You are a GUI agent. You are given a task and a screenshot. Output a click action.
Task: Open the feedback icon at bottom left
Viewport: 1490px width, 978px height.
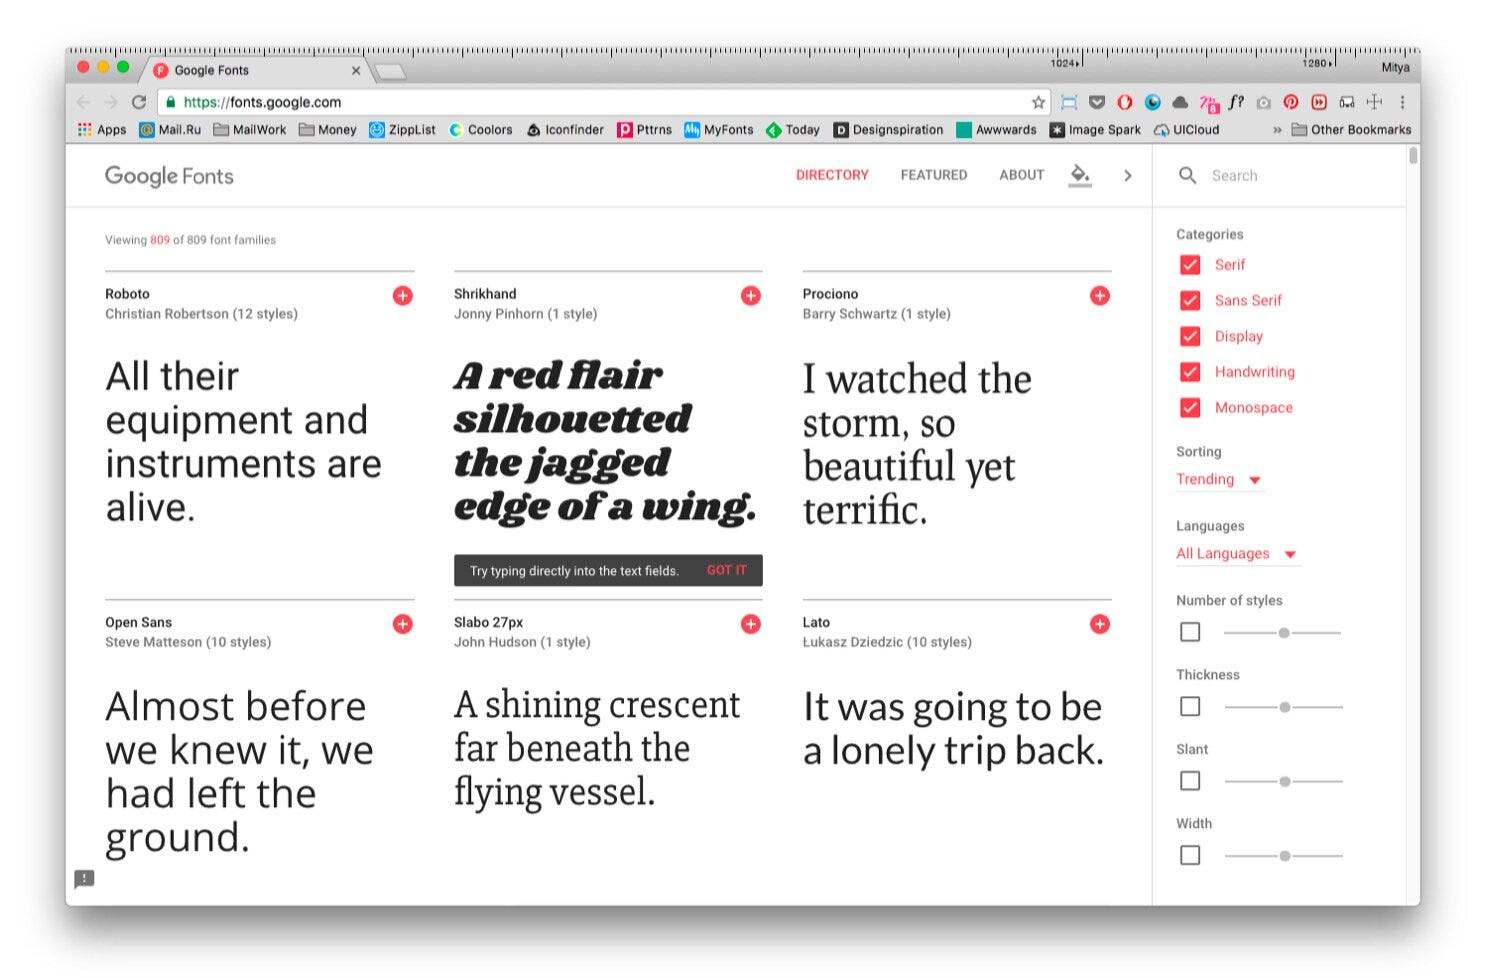pyautogui.click(x=84, y=879)
